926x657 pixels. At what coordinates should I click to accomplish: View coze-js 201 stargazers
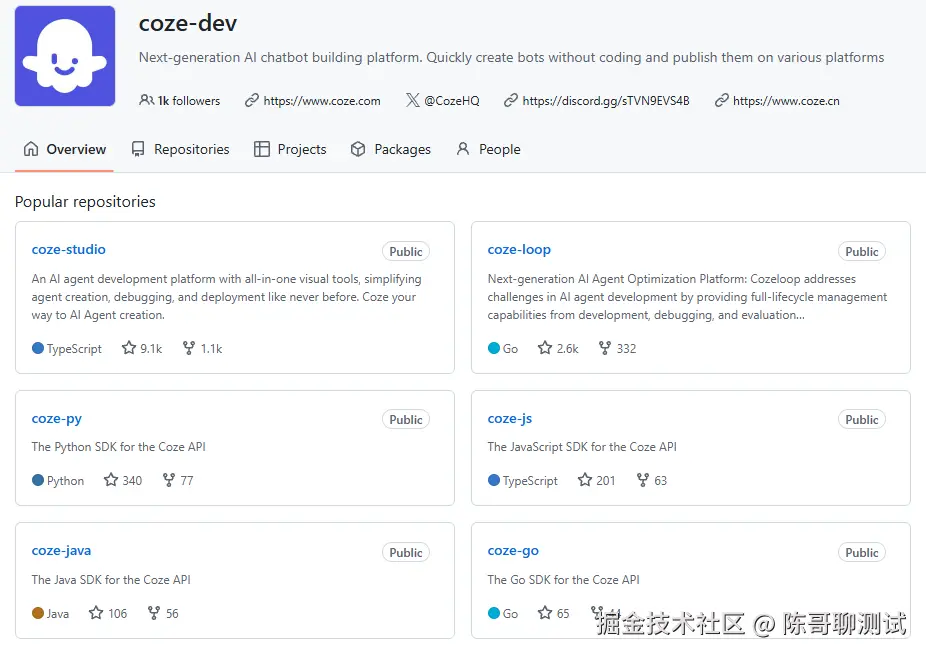[596, 481]
